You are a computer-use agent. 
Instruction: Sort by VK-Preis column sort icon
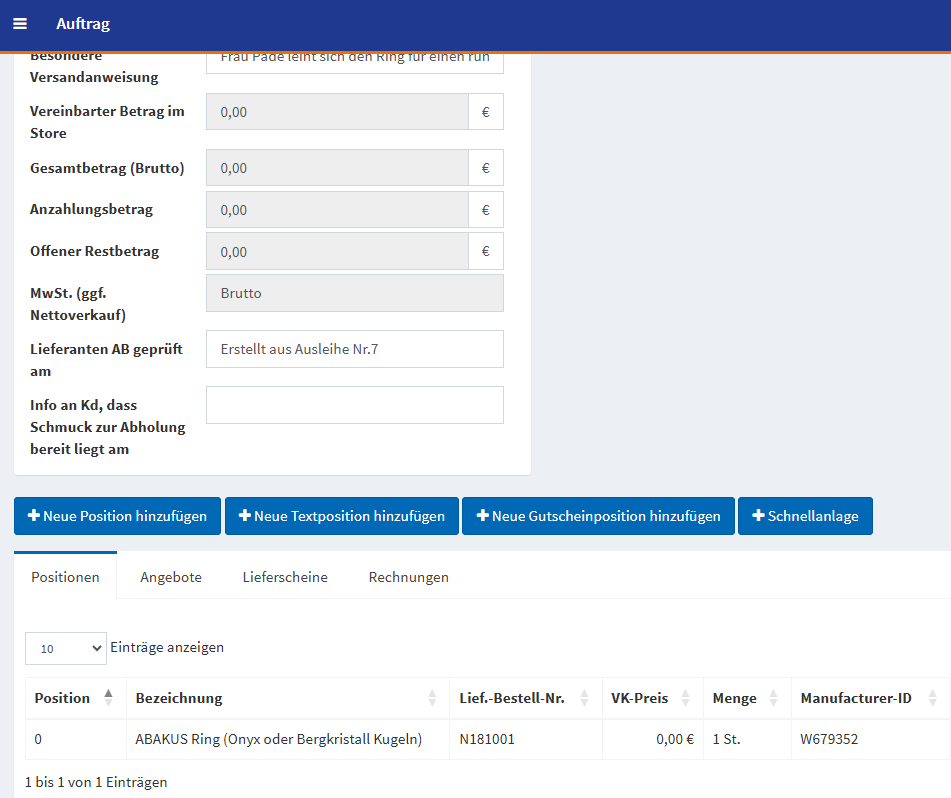[686, 698]
